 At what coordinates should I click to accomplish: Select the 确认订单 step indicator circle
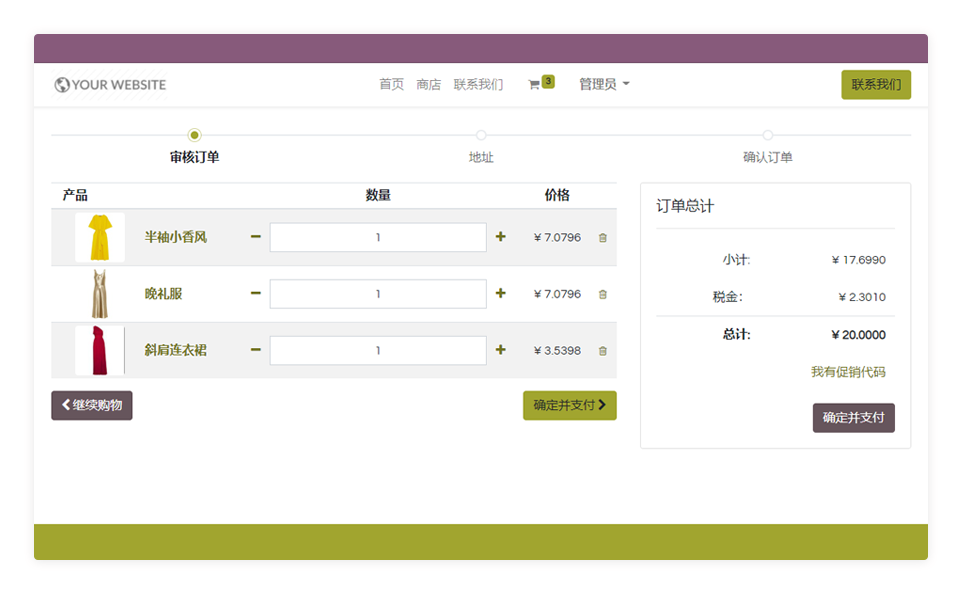point(768,135)
